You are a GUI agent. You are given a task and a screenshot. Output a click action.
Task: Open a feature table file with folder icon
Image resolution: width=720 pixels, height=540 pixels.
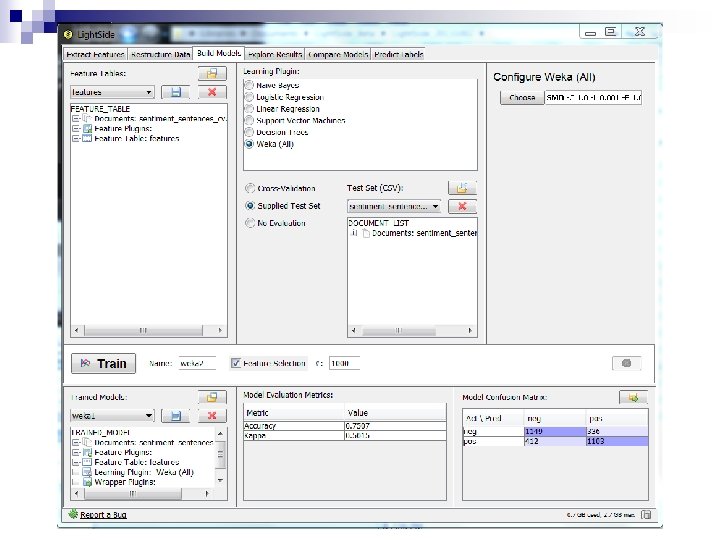(212, 73)
